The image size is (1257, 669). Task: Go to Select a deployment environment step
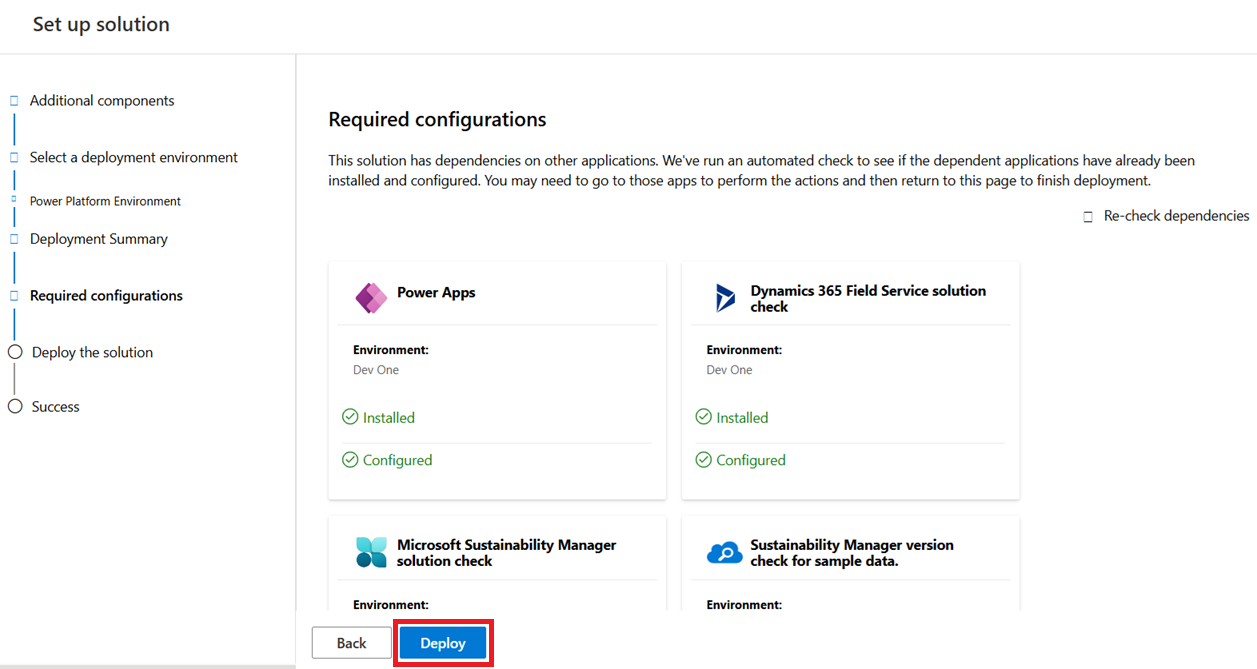(134, 158)
